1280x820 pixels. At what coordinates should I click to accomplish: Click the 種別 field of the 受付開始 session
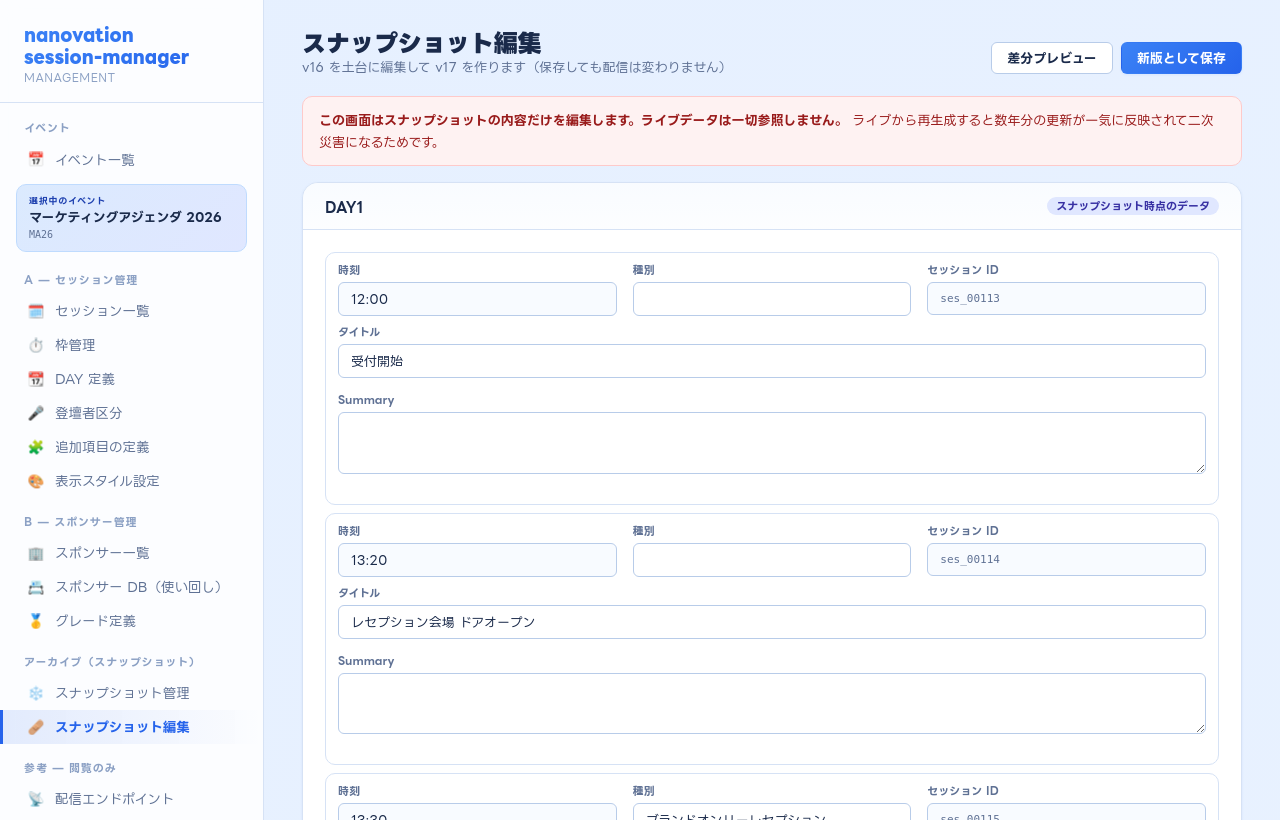click(x=772, y=299)
